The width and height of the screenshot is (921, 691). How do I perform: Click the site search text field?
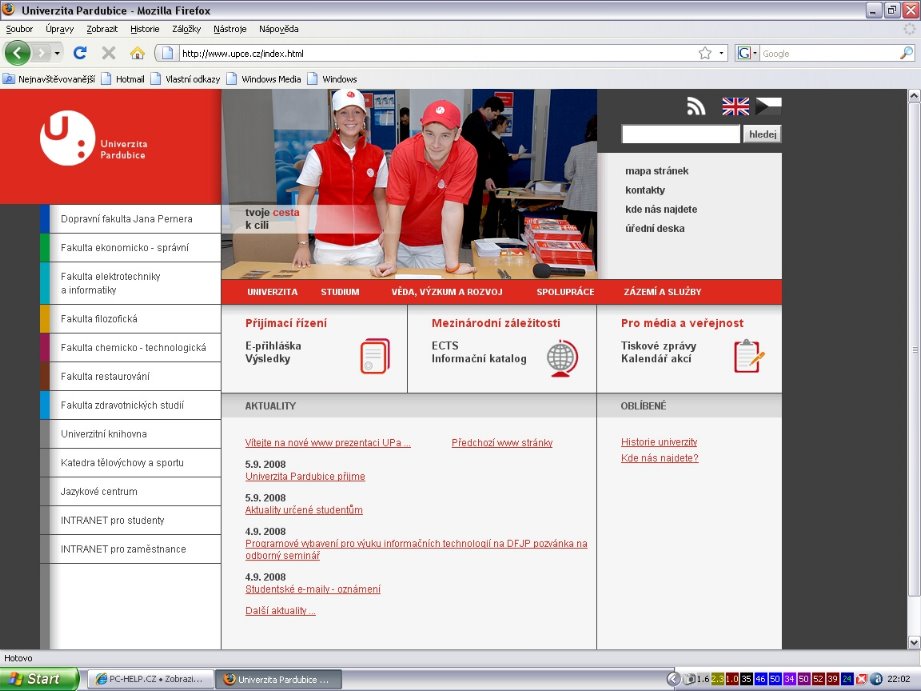pos(680,134)
